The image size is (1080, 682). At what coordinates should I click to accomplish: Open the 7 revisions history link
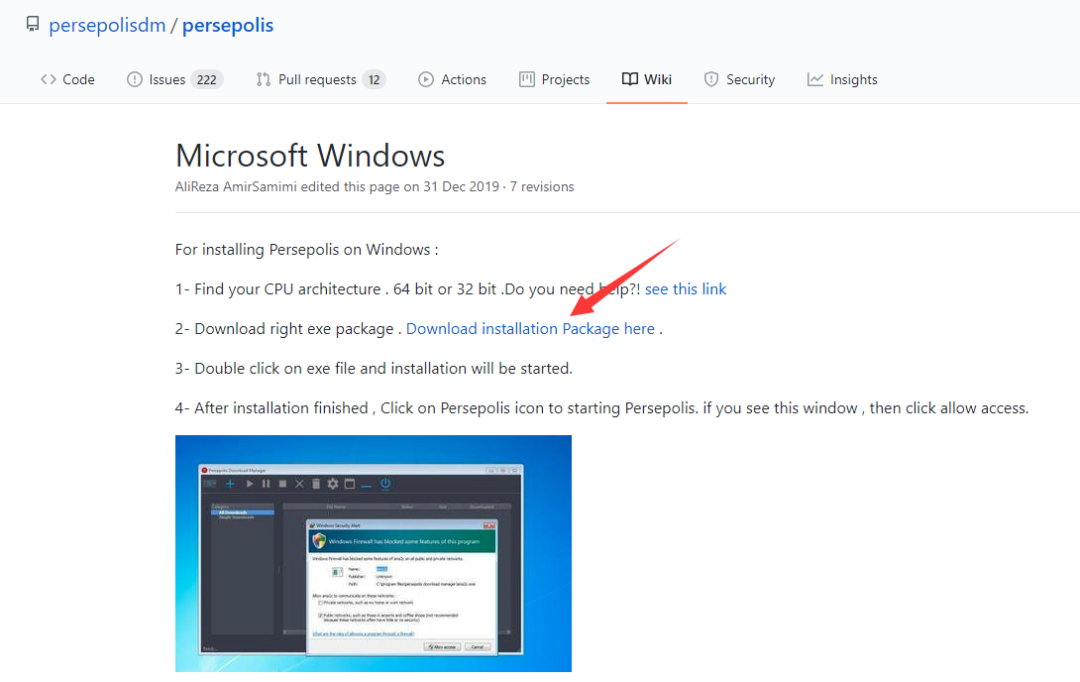(541, 187)
